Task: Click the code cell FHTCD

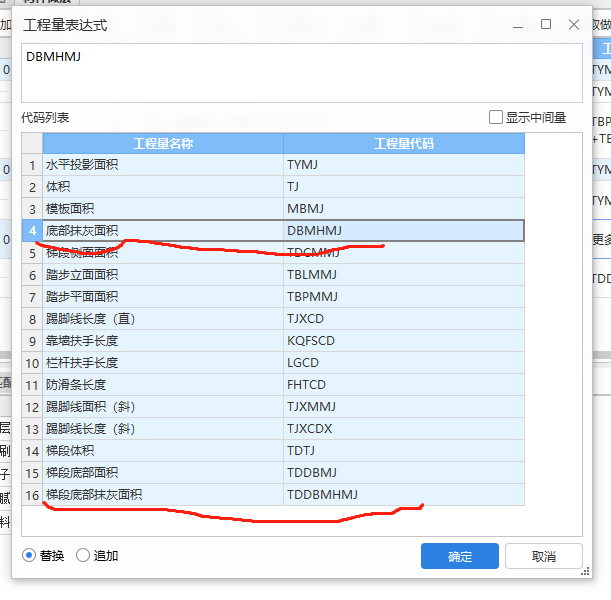Action: pos(404,385)
